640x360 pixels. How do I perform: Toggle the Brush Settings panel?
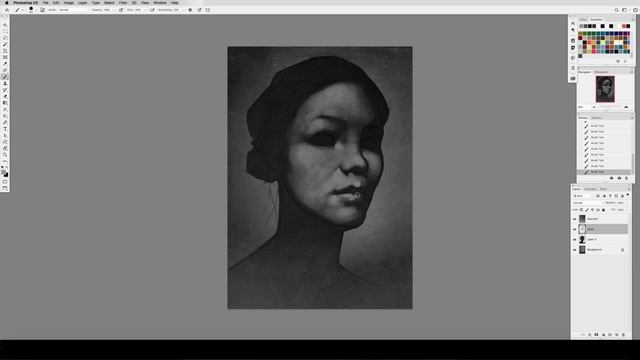(x=42, y=10)
